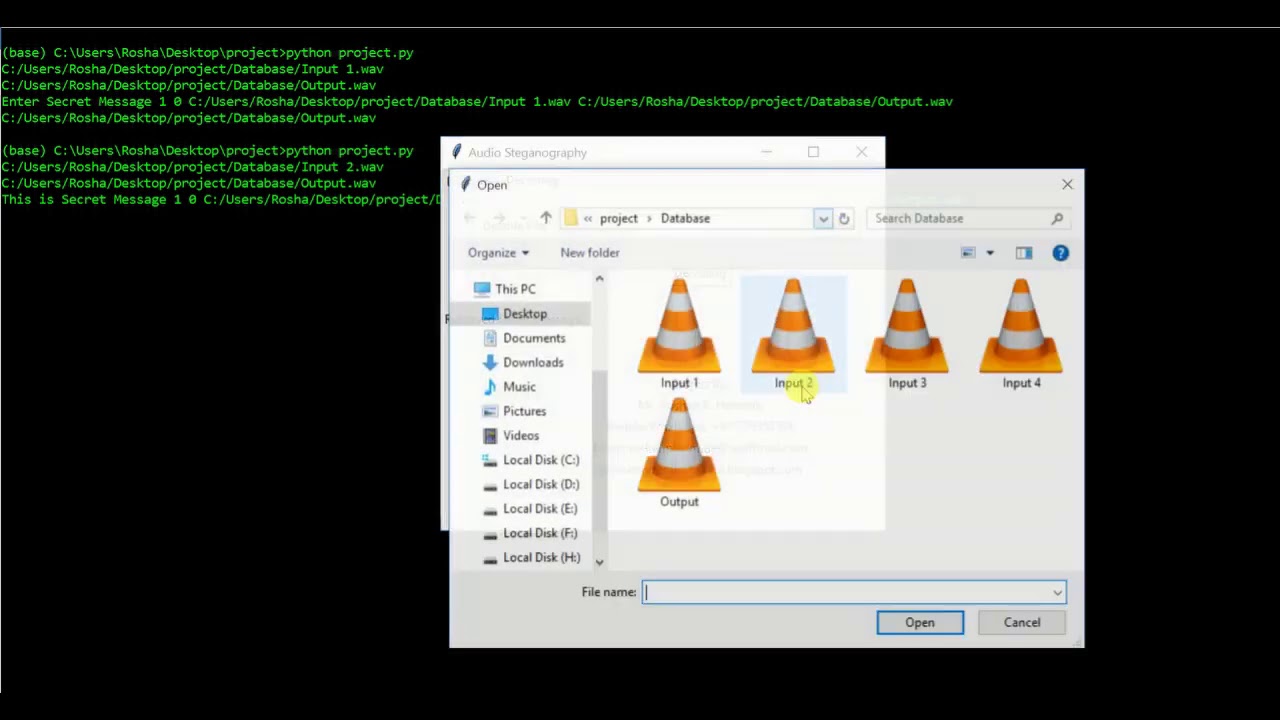Select the Input 4 audio file

click(x=1021, y=335)
